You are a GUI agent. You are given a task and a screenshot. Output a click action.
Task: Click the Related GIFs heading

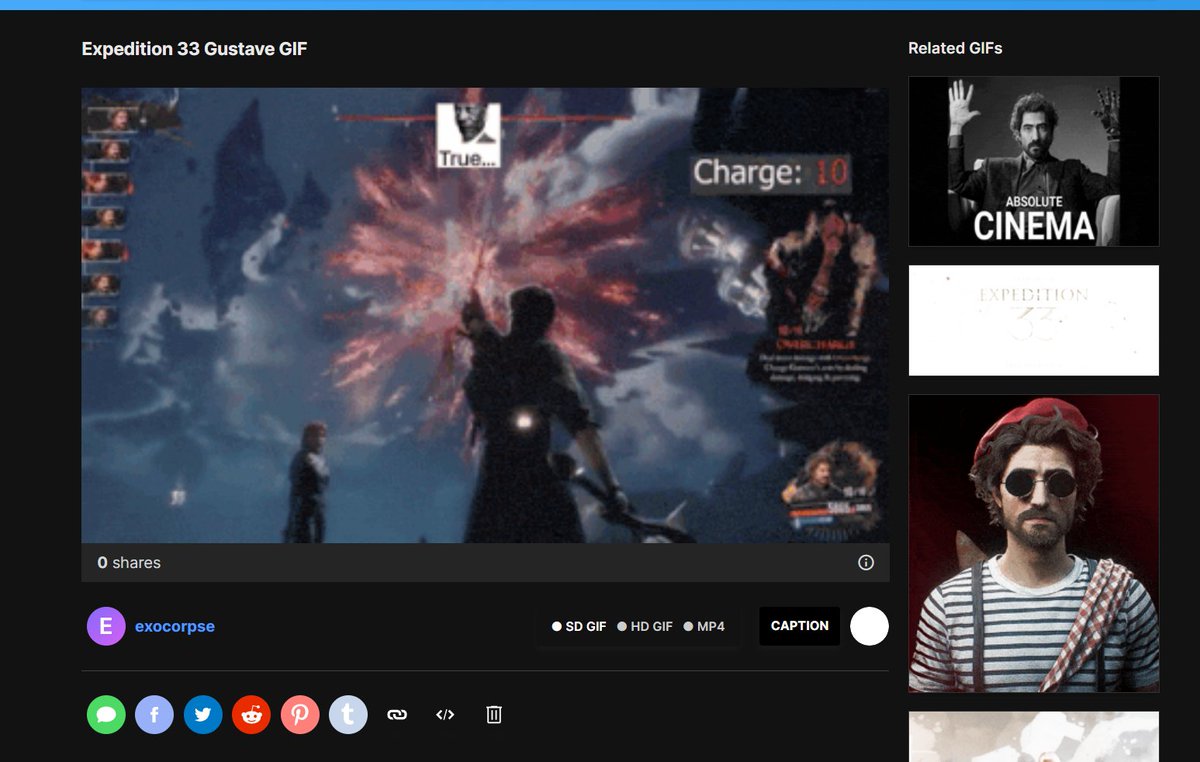955,48
